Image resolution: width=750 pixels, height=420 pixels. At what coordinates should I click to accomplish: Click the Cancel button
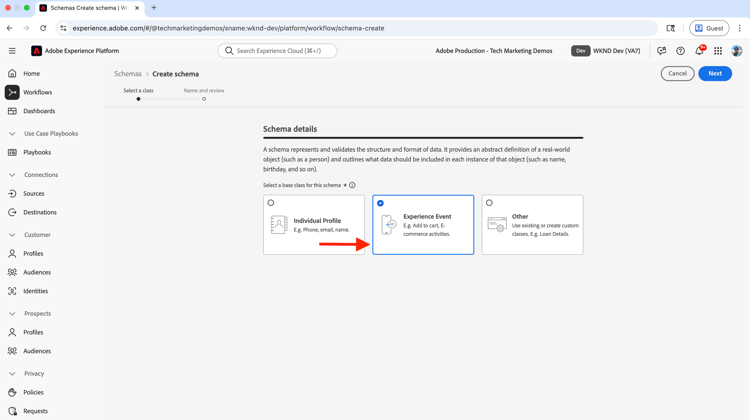click(x=677, y=73)
